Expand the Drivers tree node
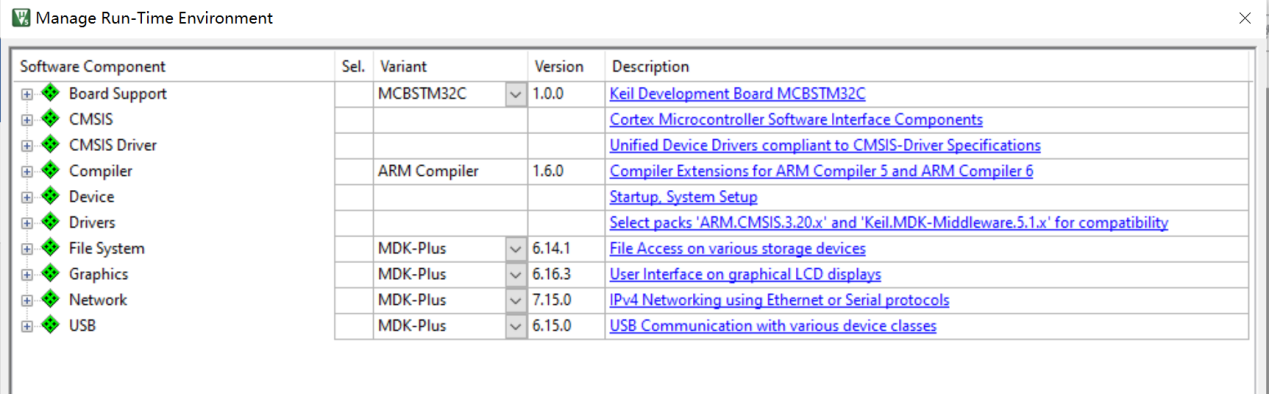 point(27,223)
